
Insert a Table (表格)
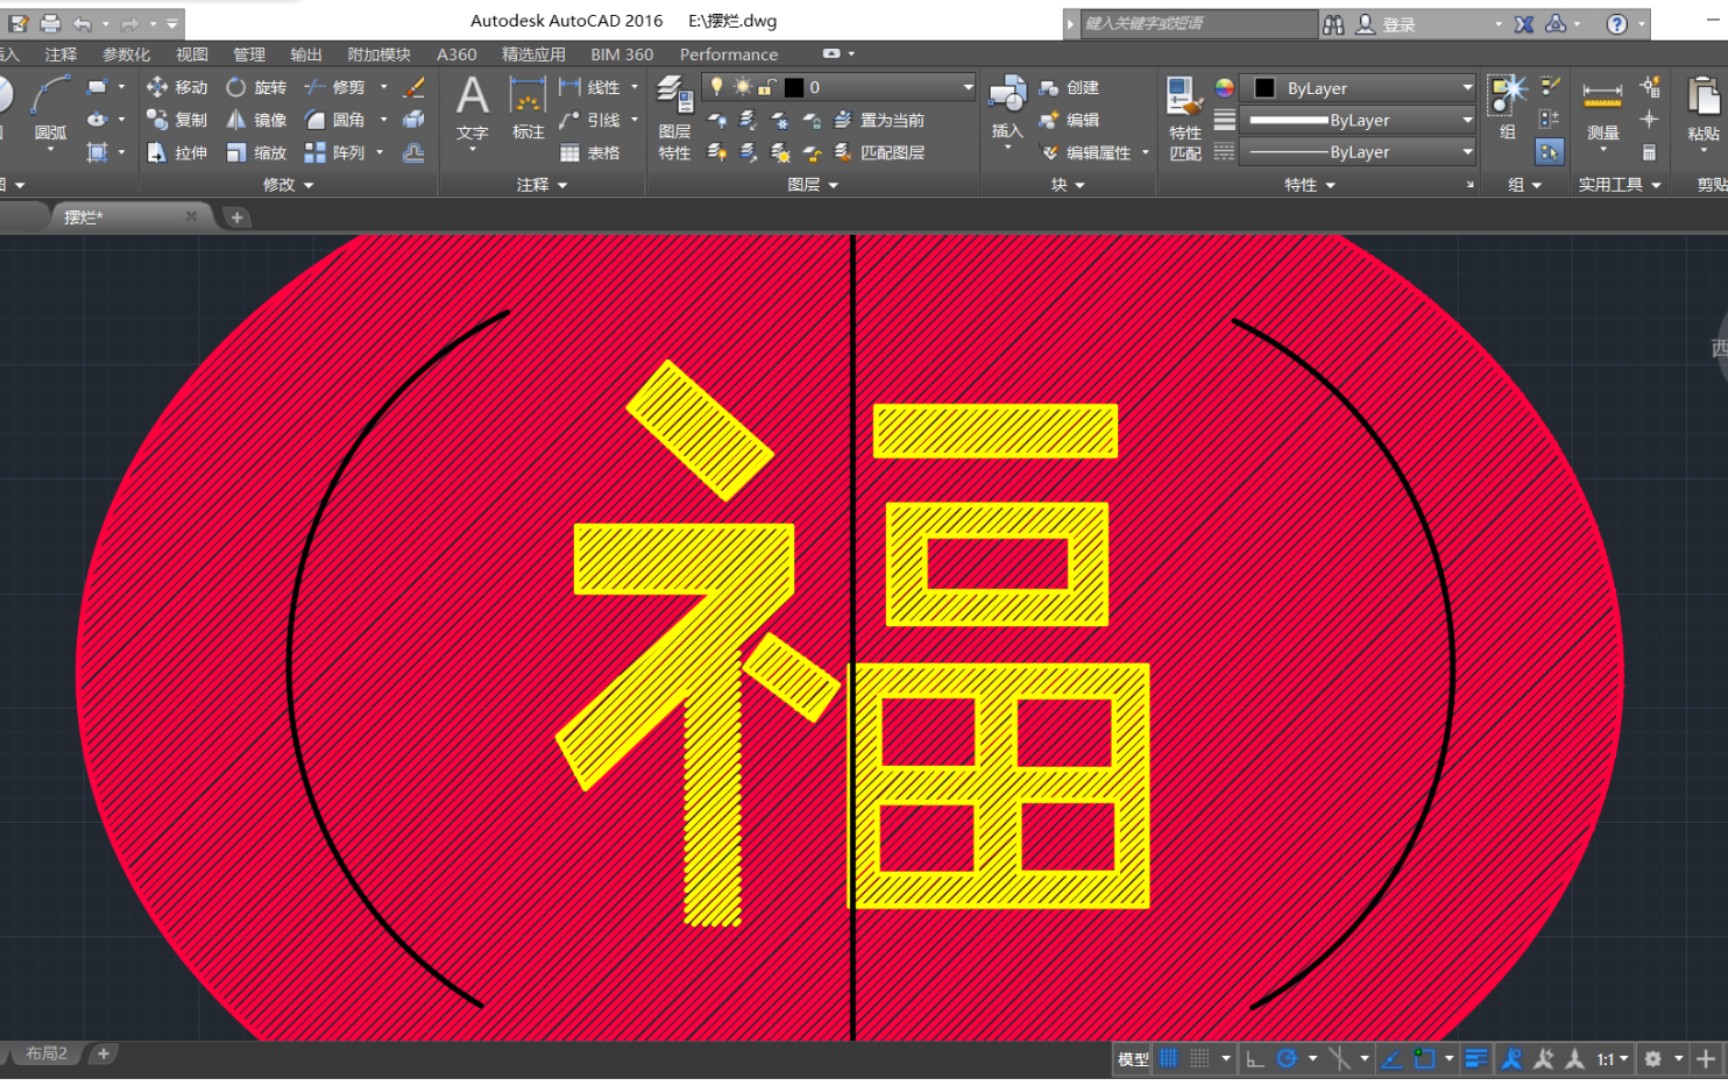[x=590, y=153]
